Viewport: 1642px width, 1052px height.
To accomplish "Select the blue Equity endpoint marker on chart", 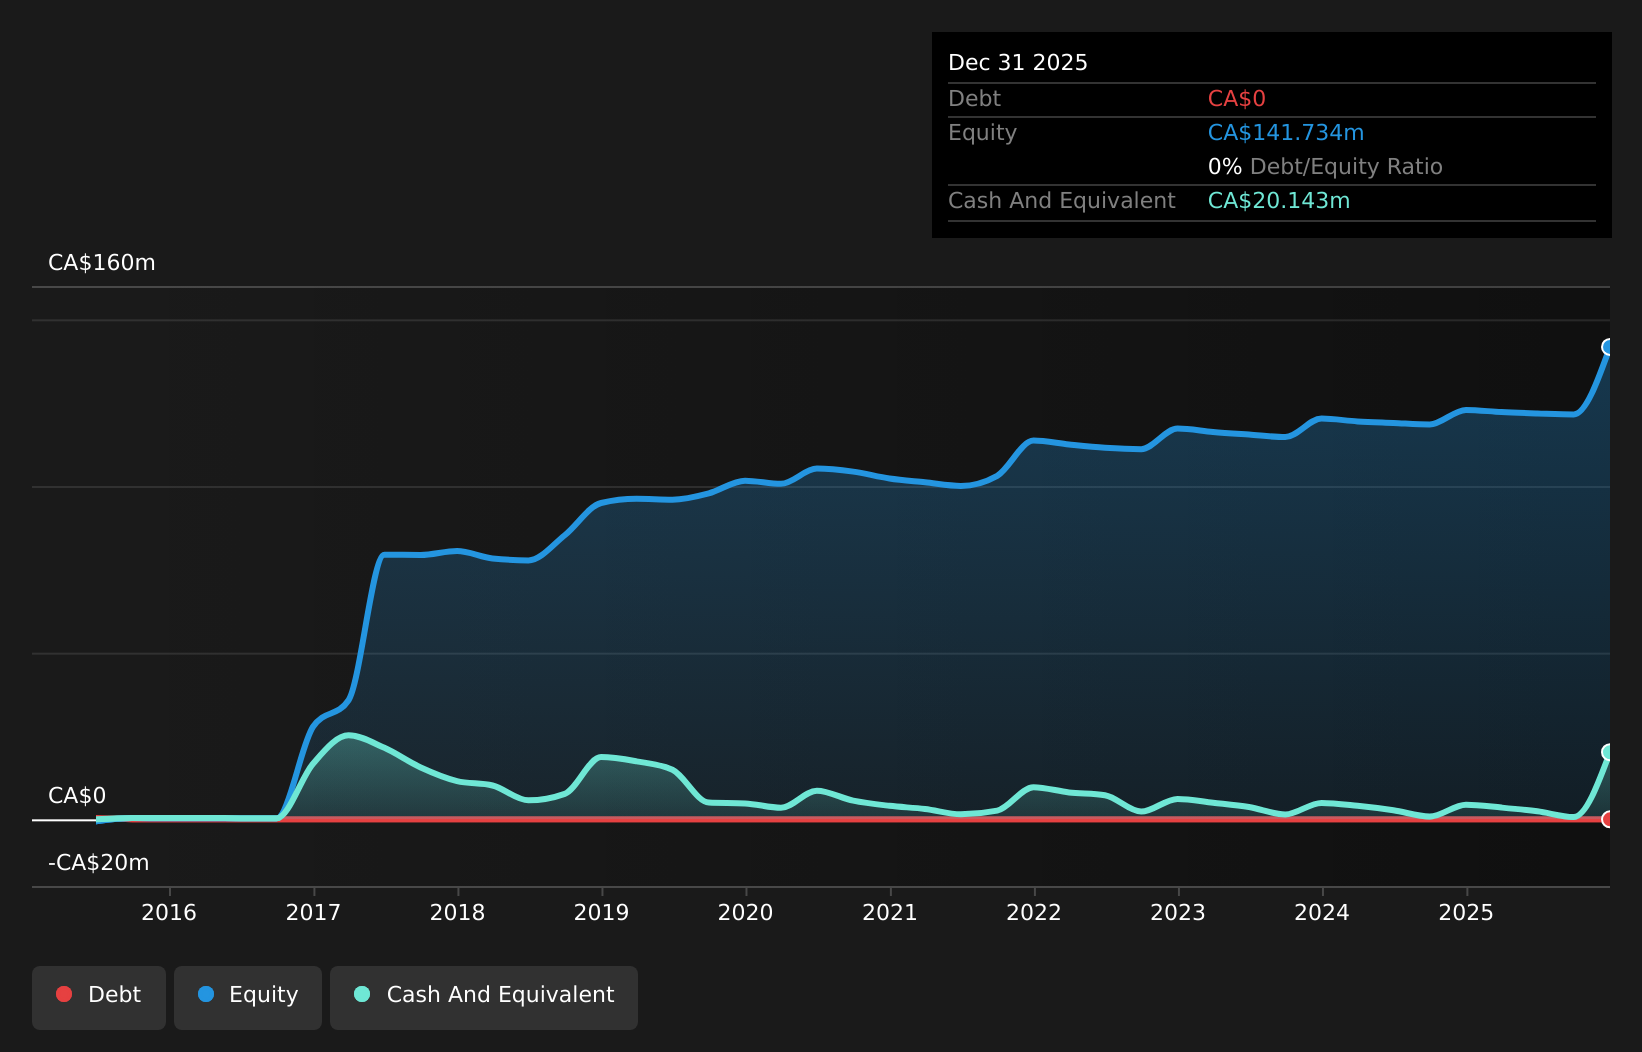I will click(1608, 347).
